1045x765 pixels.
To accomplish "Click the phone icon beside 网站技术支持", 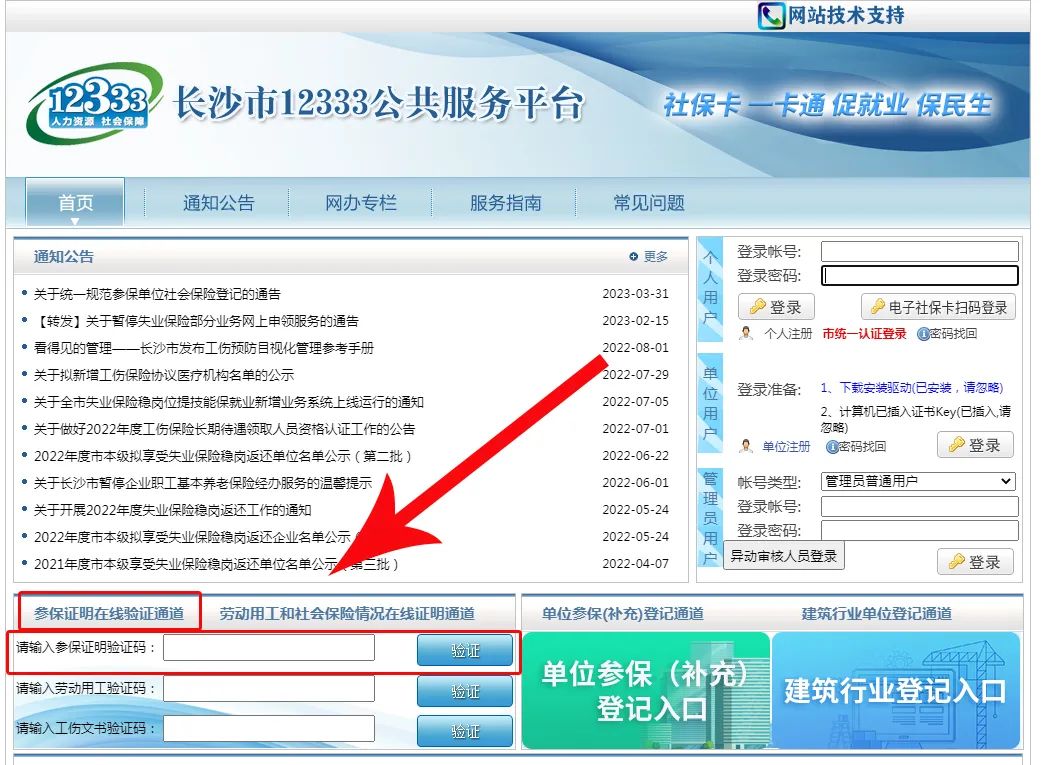I will pos(771,15).
